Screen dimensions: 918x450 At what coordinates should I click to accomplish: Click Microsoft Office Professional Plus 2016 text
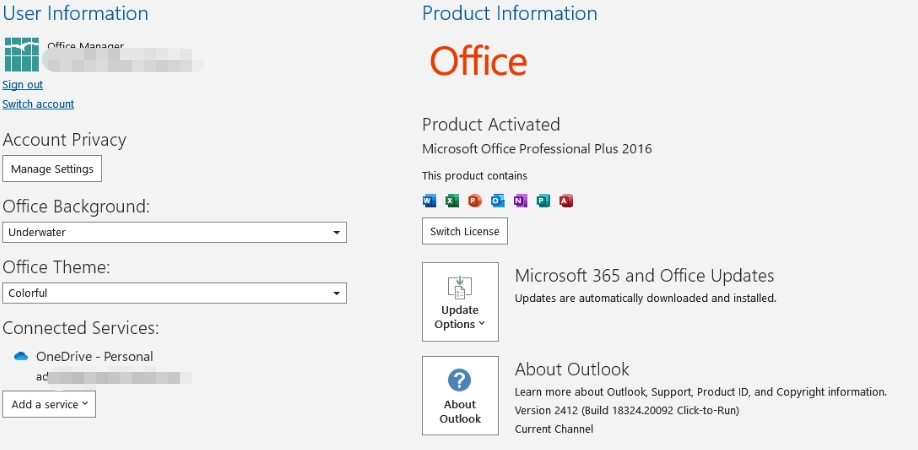click(537, 149)
